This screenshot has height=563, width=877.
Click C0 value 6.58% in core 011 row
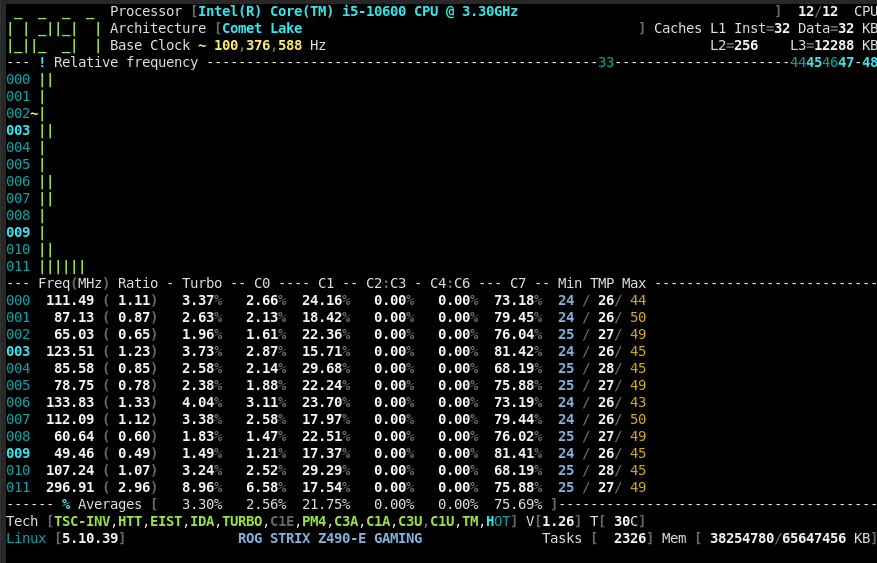[x=266, y=487]
